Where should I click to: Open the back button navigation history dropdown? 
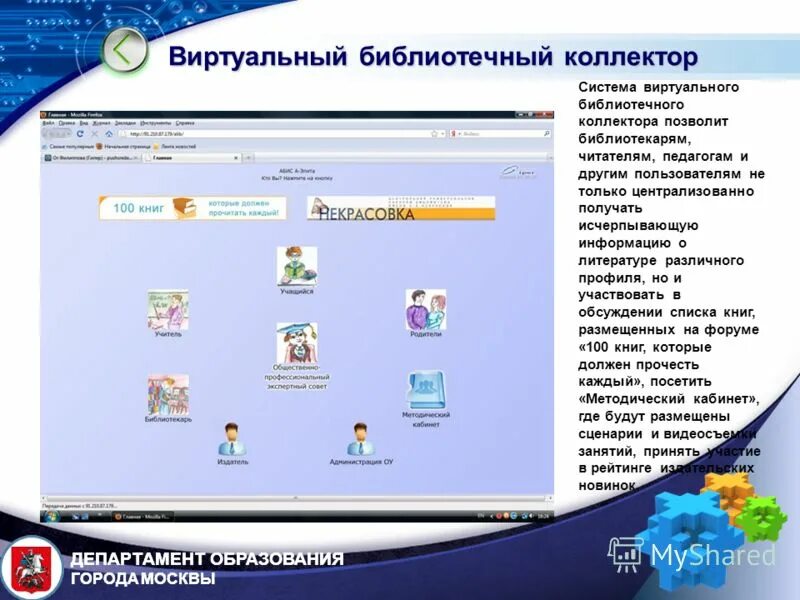tap(66, 133)
